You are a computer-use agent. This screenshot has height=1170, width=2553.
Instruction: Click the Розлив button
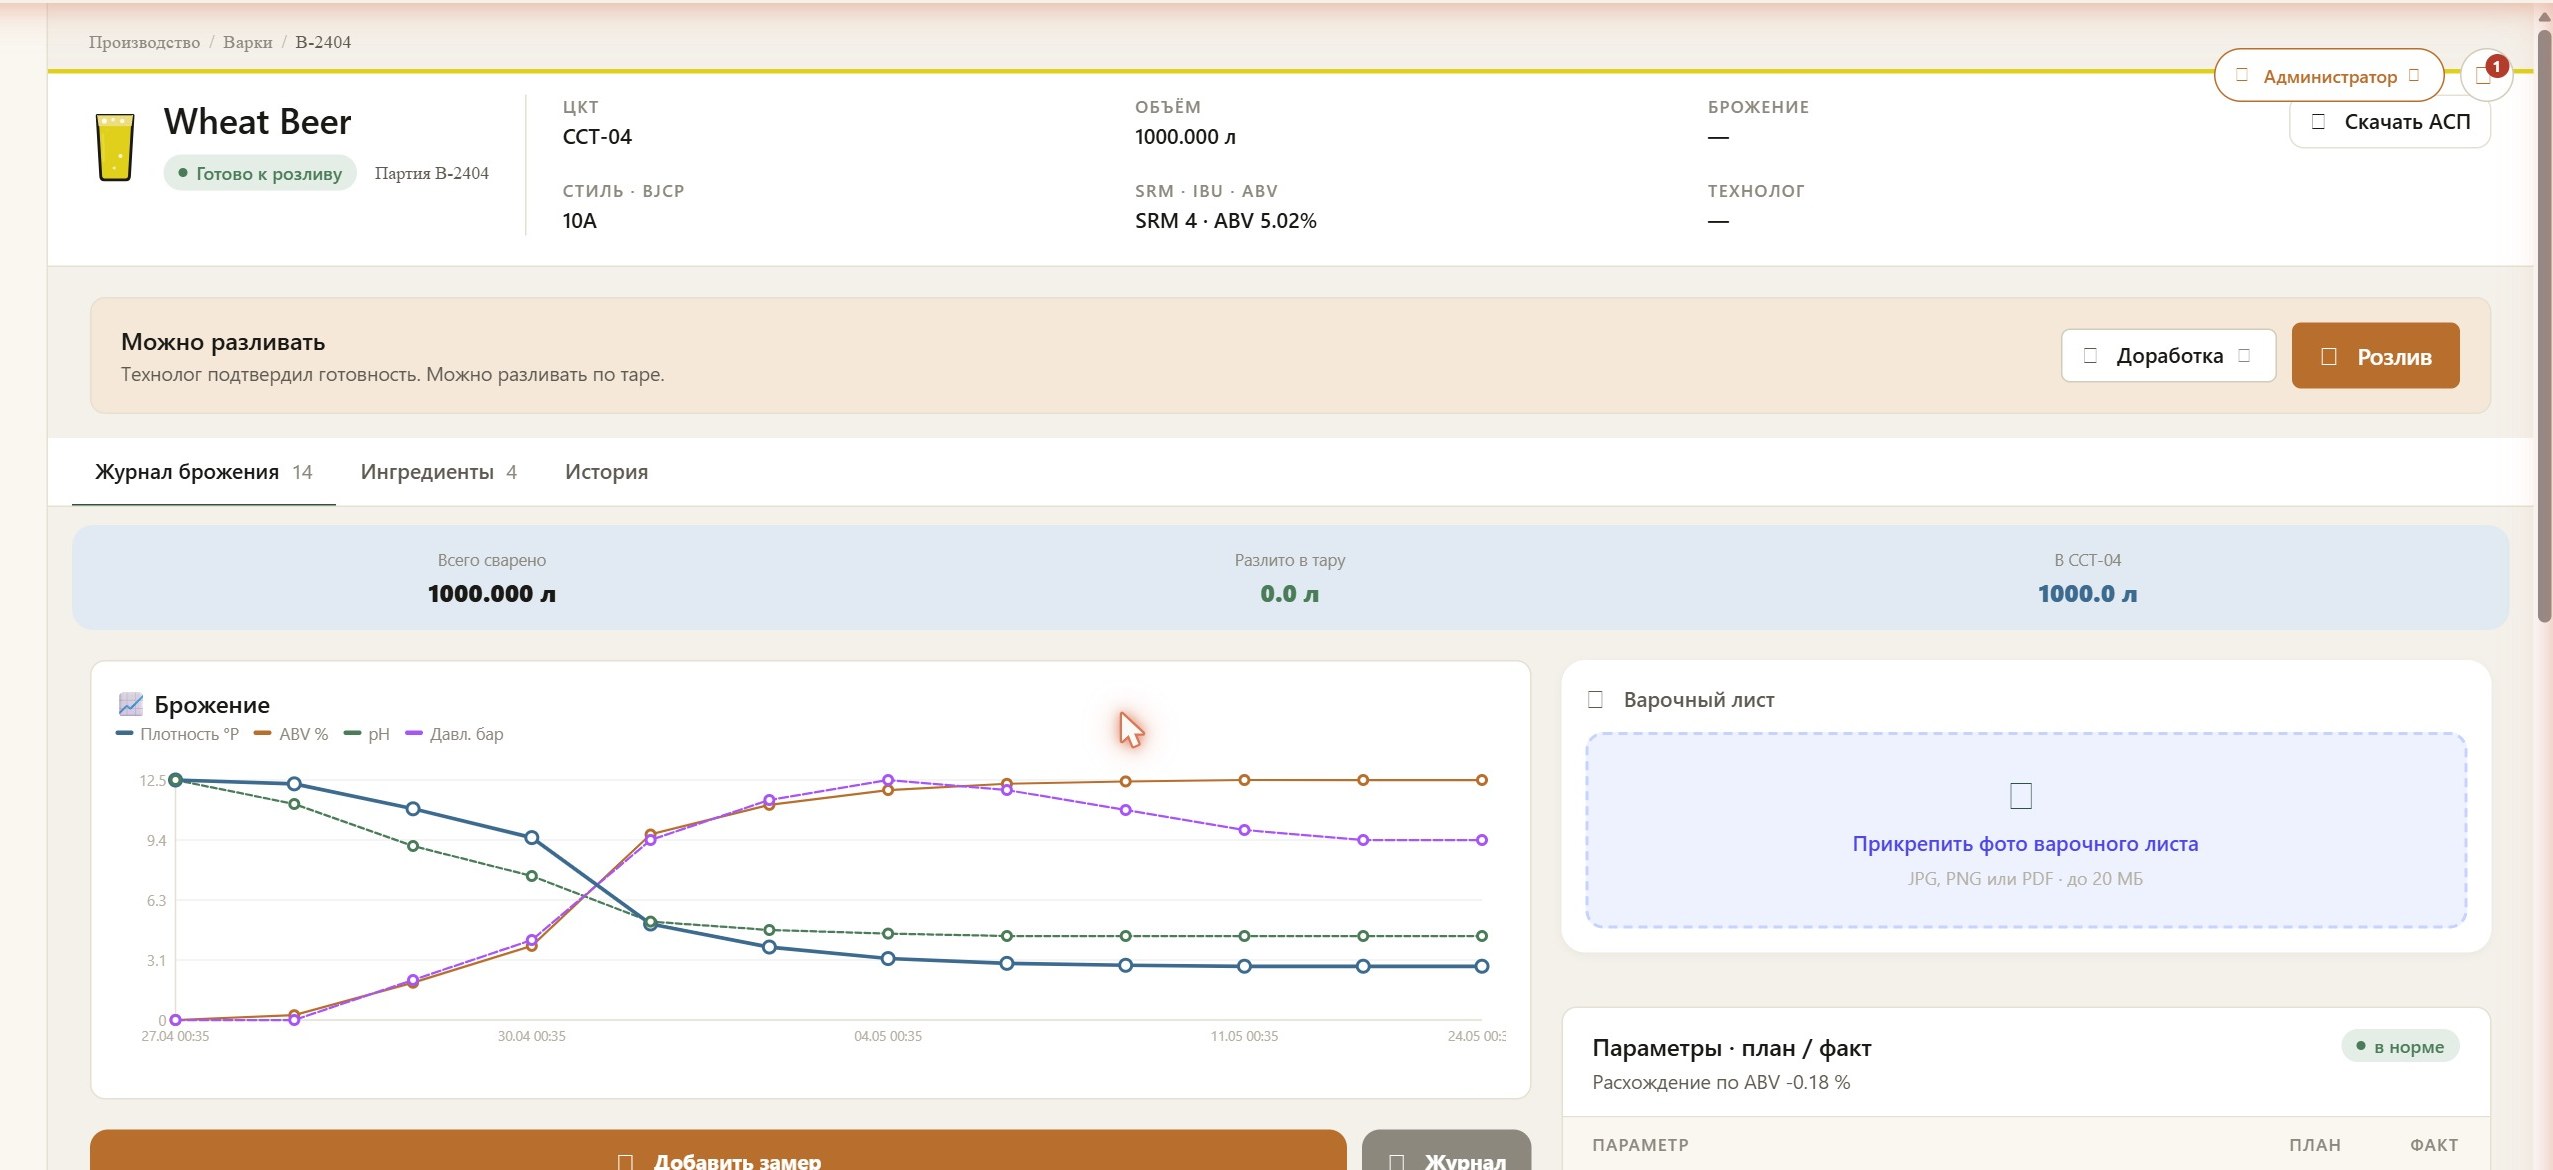click(2375, 355)
